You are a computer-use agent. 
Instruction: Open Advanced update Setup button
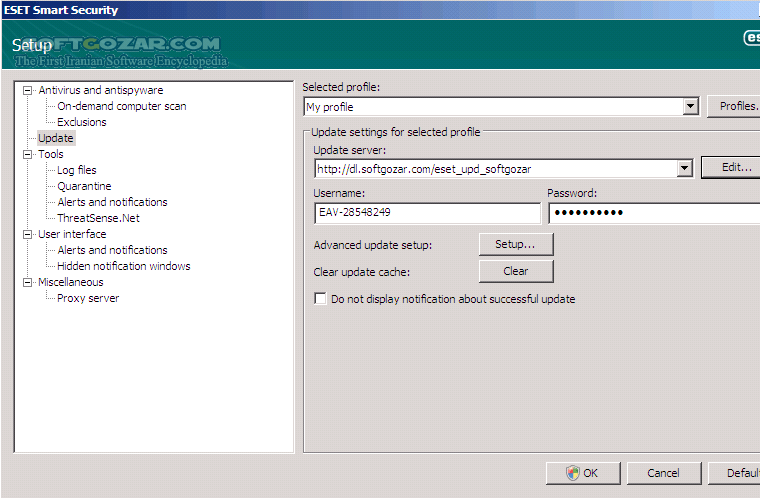[x=516, y=244]
